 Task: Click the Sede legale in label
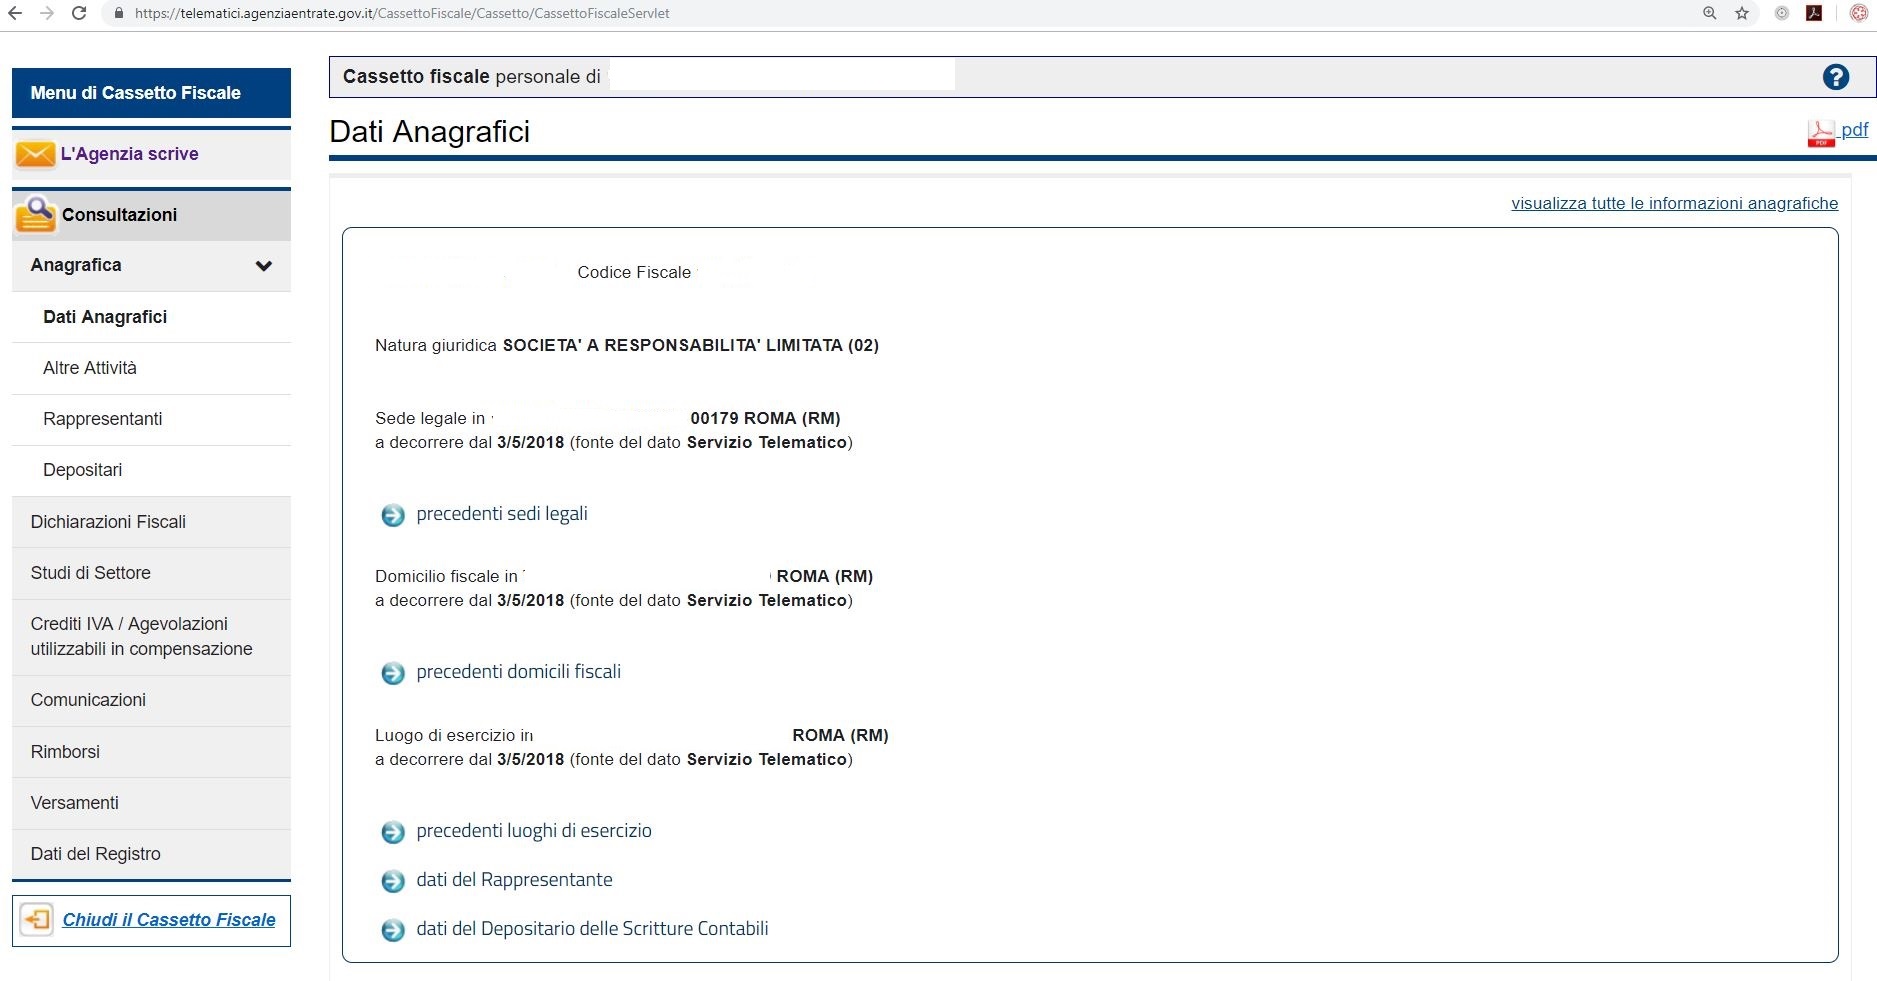430,418
